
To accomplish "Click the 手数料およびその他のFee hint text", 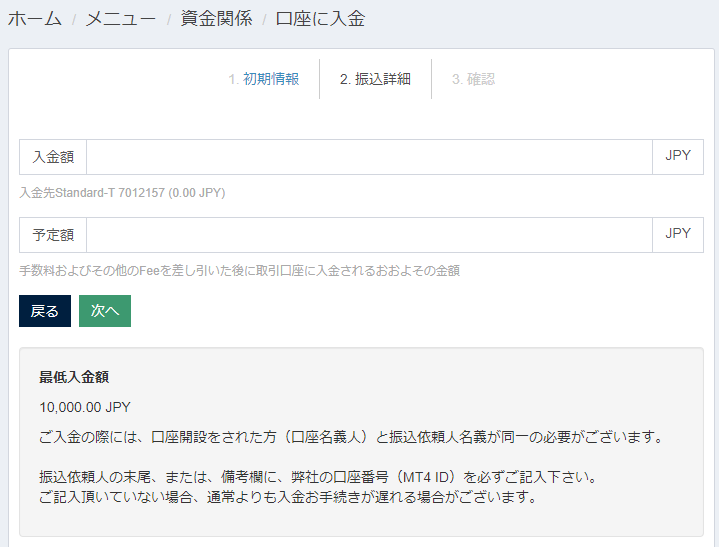I will click(240, 271).
